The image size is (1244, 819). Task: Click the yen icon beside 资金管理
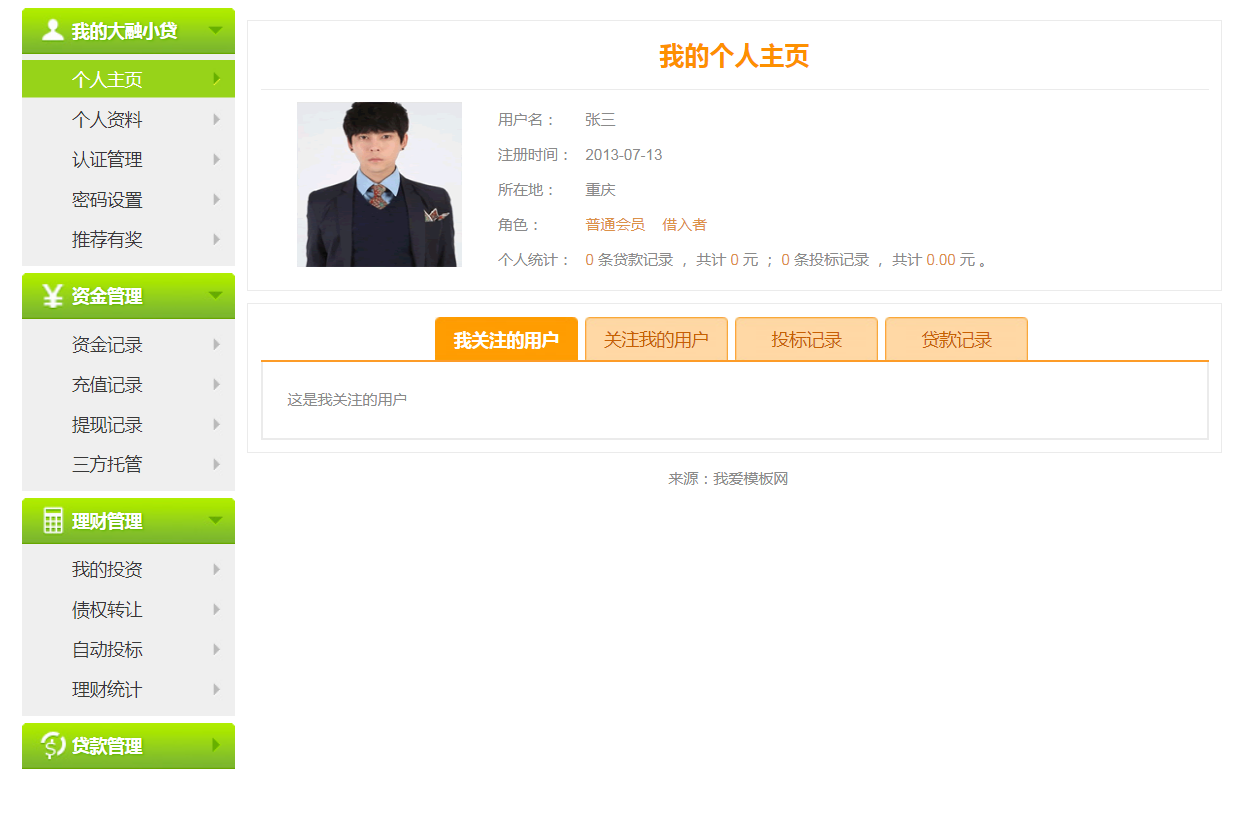53,296
